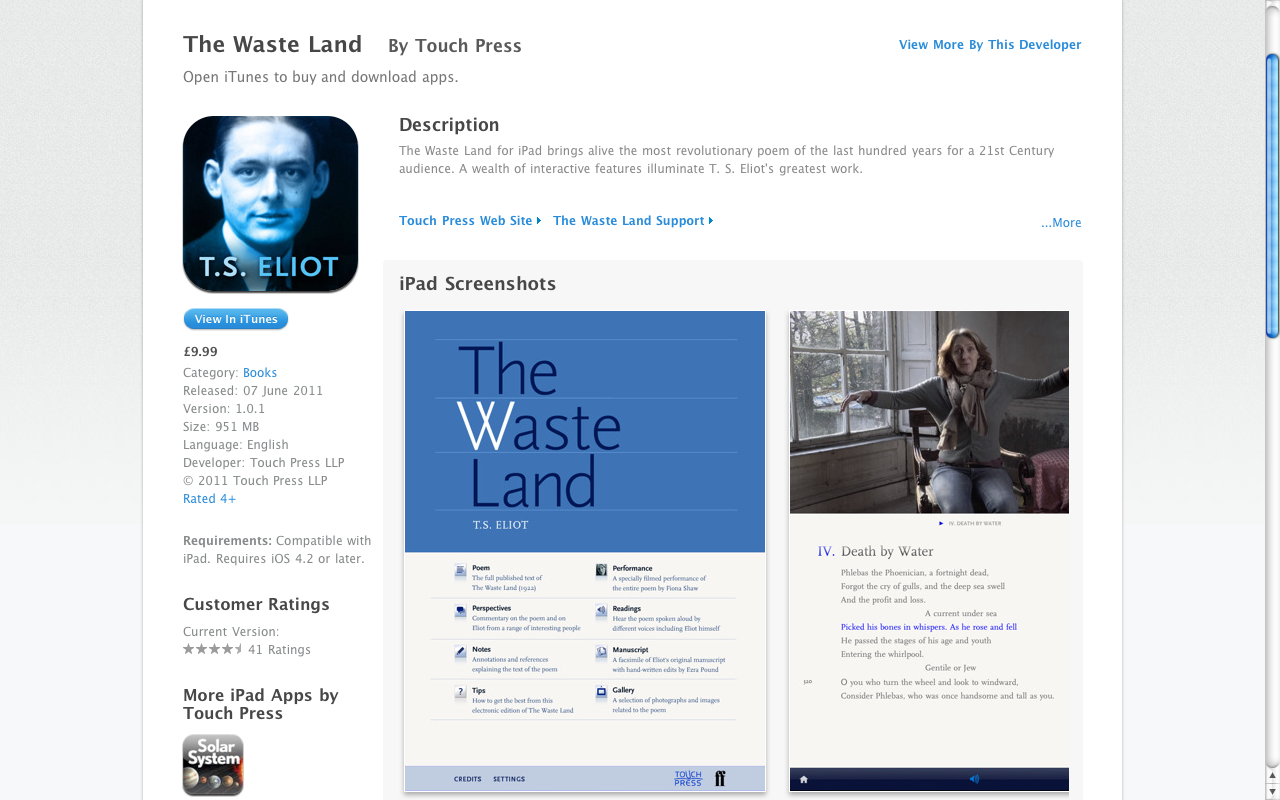This screenshot has height=800, width=1280.
Task: Expand description with the ...More link
Action: (1061, 223)
